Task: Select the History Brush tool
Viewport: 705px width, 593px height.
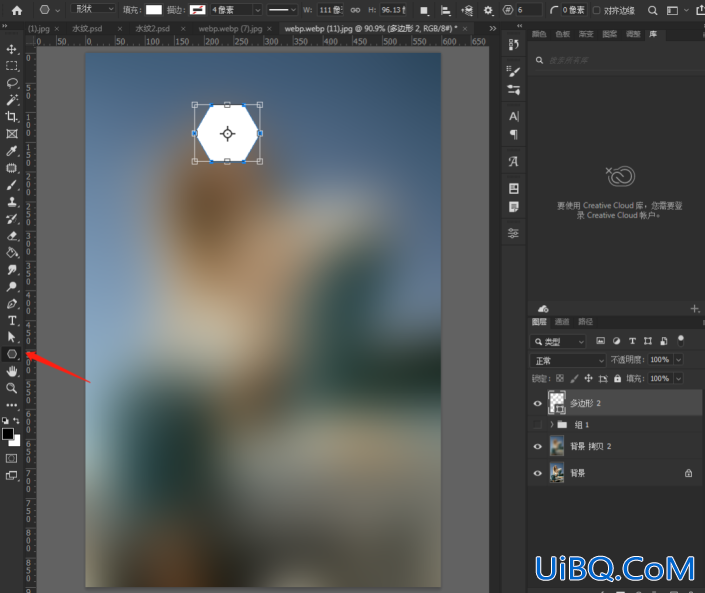Action: coord(12,219)
